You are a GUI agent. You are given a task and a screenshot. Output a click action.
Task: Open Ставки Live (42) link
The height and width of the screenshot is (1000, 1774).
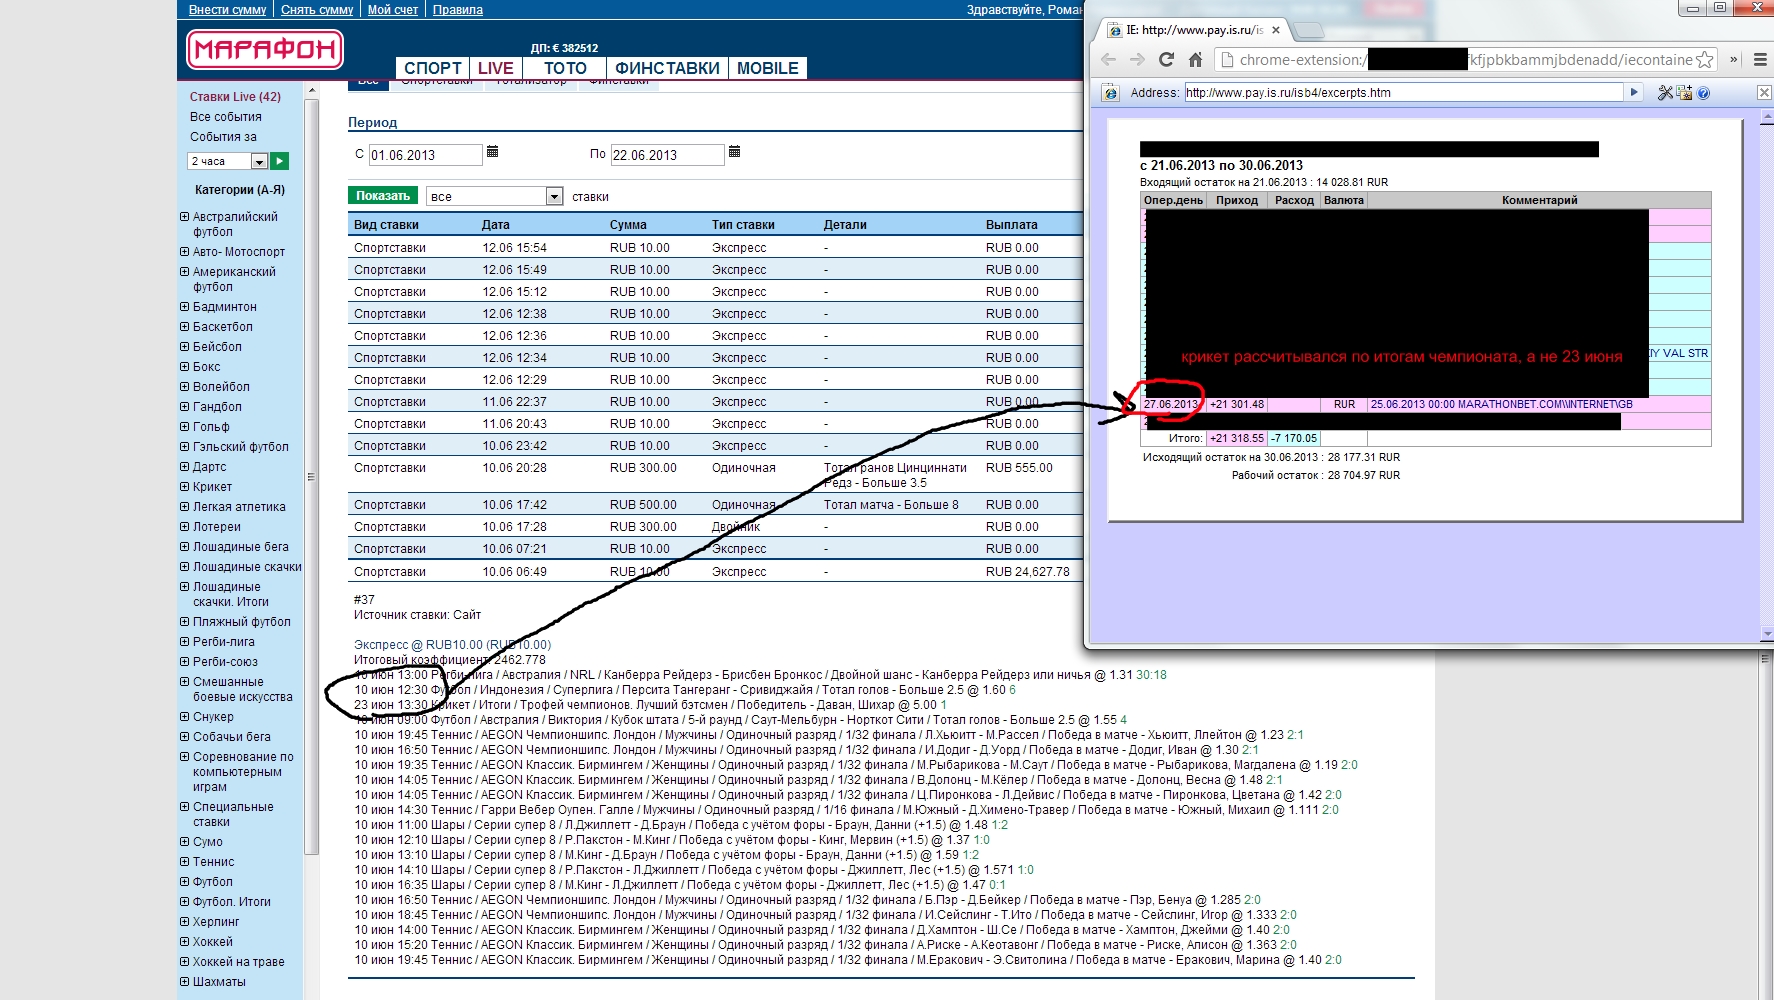pos(235,97)
